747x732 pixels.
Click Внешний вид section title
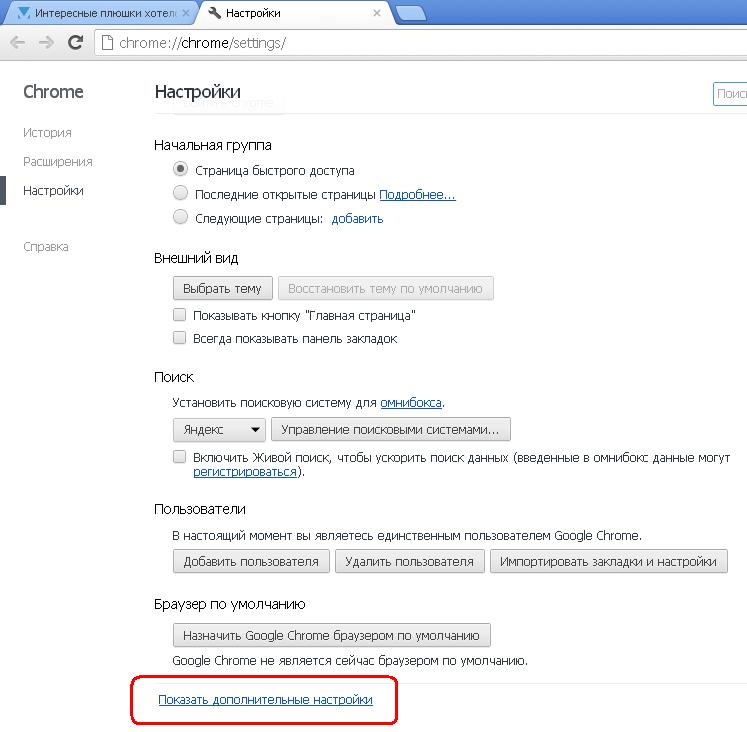[x=196, y=258]
